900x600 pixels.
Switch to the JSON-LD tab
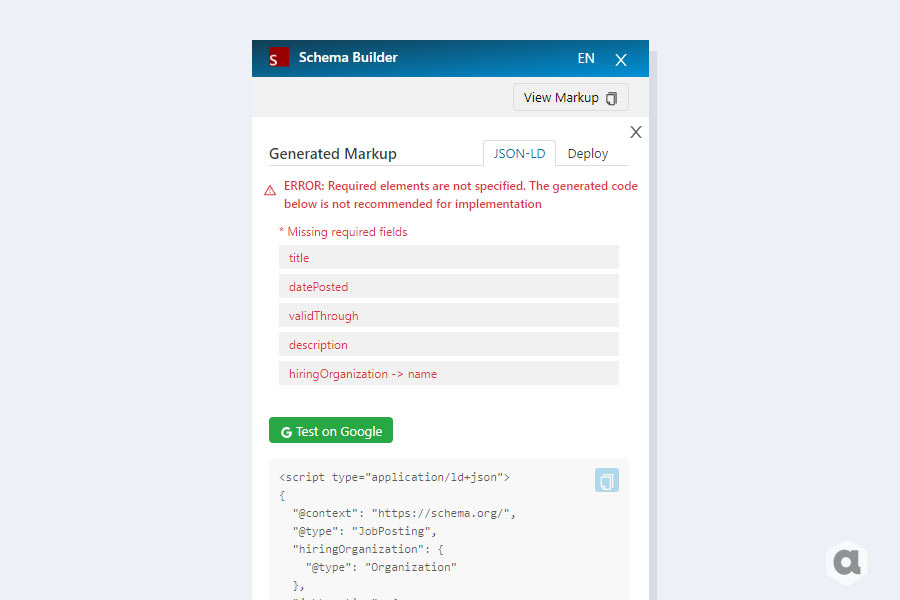click(519, 154)
